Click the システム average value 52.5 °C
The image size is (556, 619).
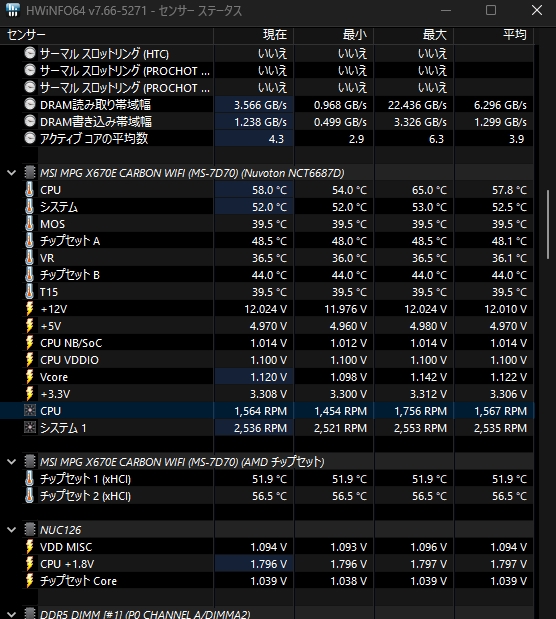[509, 207]
